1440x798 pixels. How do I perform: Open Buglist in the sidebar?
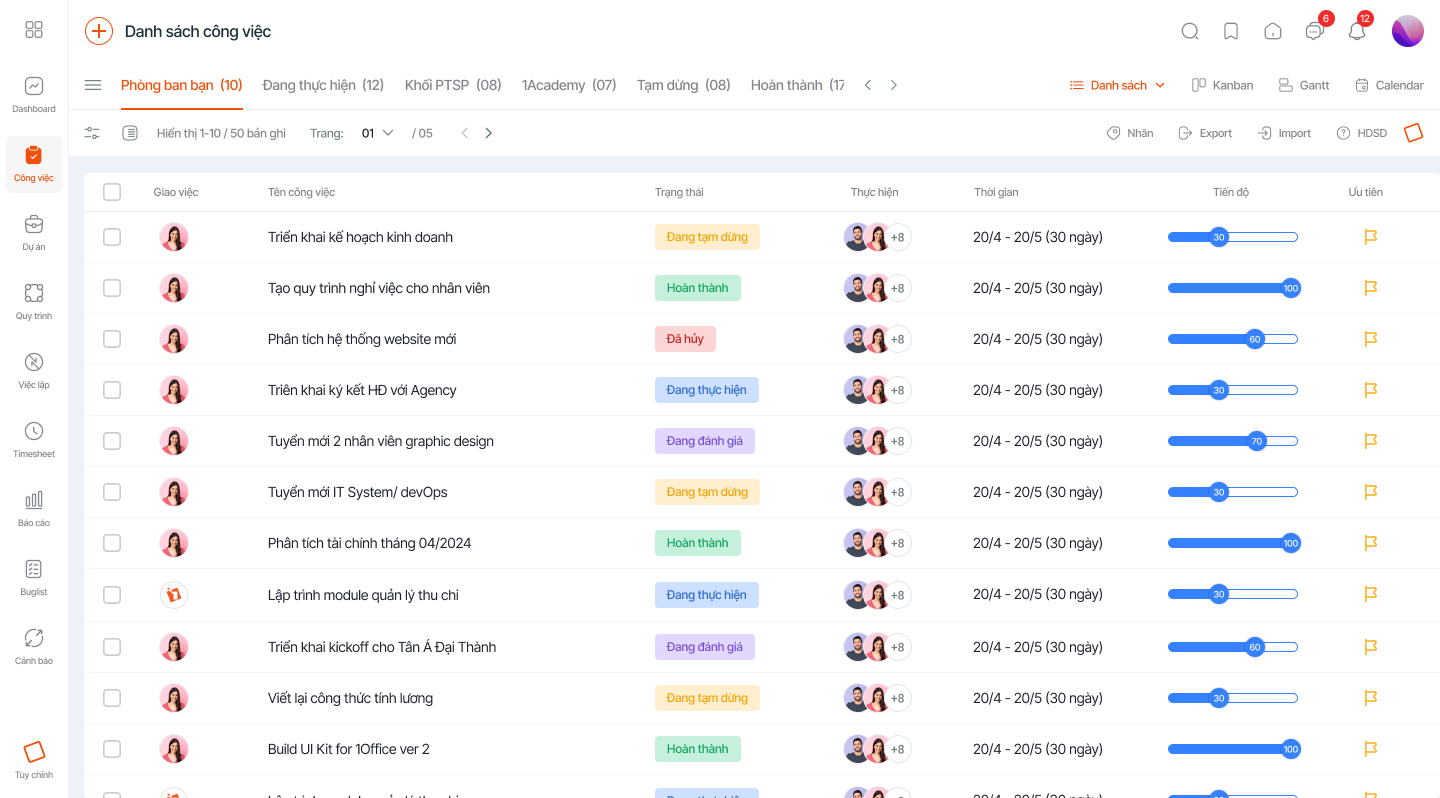tap(34, 577)
